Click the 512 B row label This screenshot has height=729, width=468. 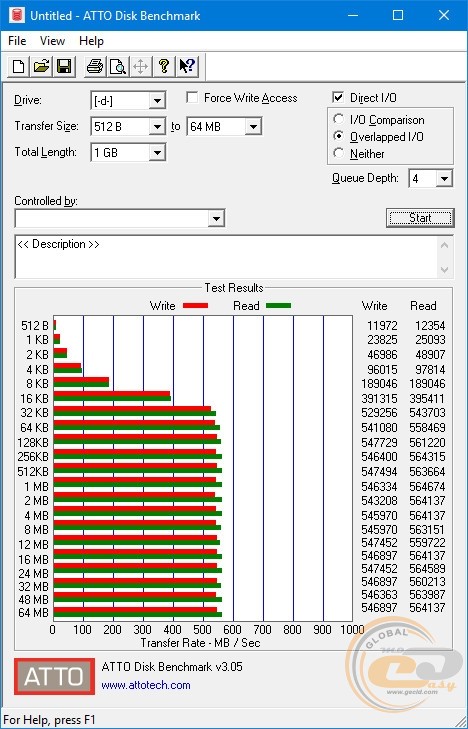pyautogui.click(x=35, y=325)
